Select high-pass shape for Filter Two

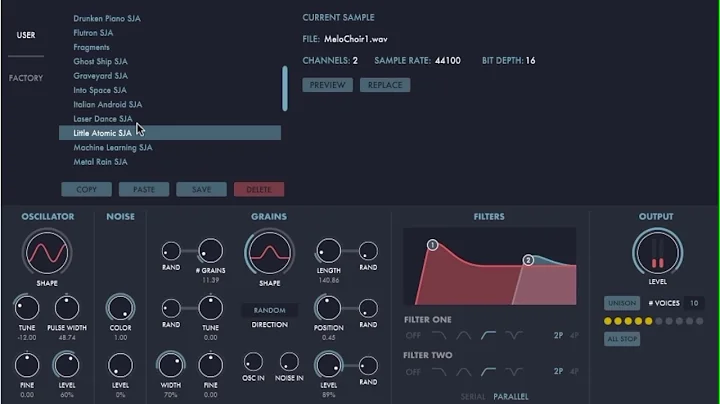pos(488,372)
